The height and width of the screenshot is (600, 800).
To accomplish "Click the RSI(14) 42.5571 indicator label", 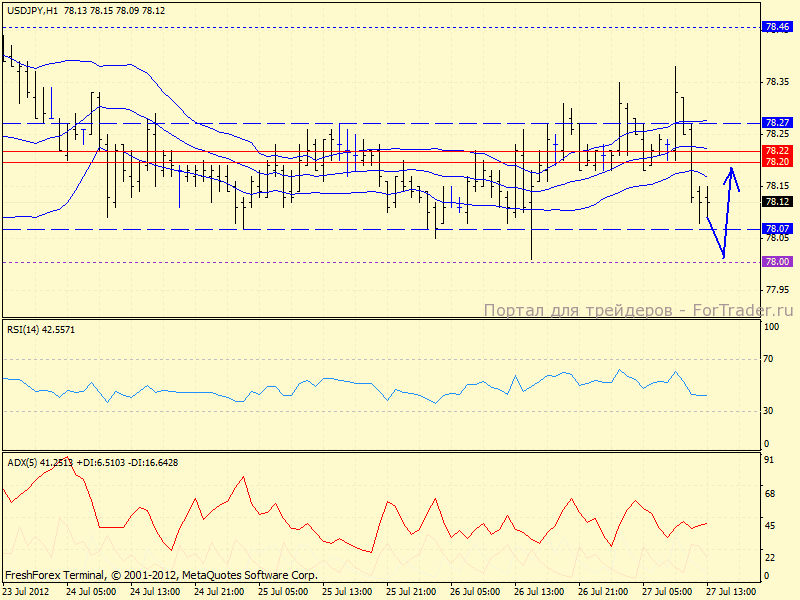I will pyautogui.click(x=41, y=330).
